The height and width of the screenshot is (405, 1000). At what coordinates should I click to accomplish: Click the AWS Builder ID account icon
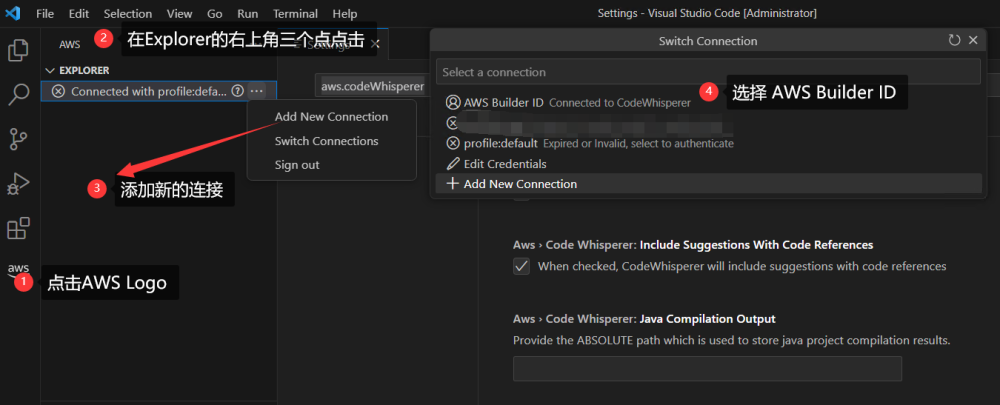[x=453, y=102]
